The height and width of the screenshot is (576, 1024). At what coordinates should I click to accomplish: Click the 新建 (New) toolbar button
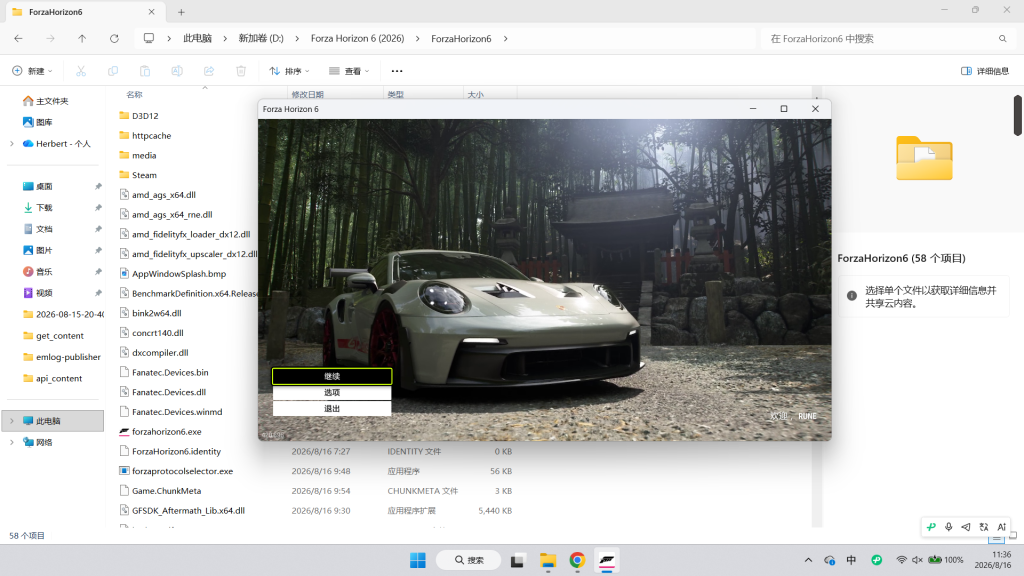pos(32,71)
